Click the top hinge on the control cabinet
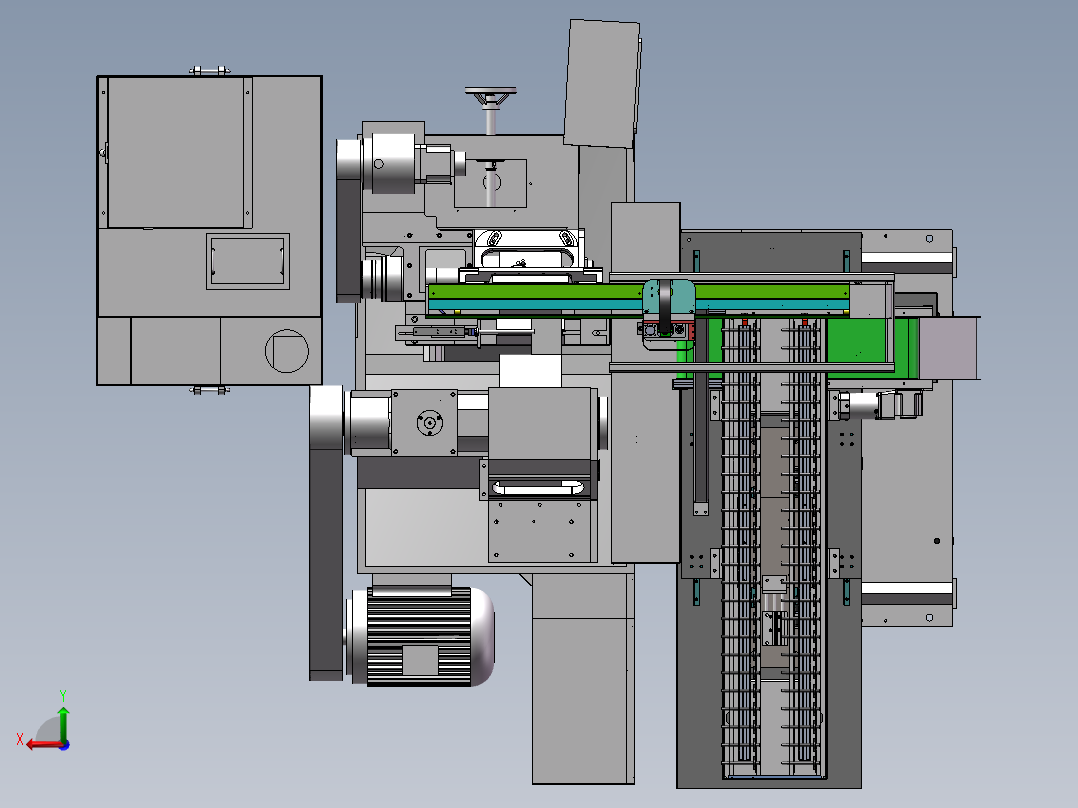 [210, 70]
